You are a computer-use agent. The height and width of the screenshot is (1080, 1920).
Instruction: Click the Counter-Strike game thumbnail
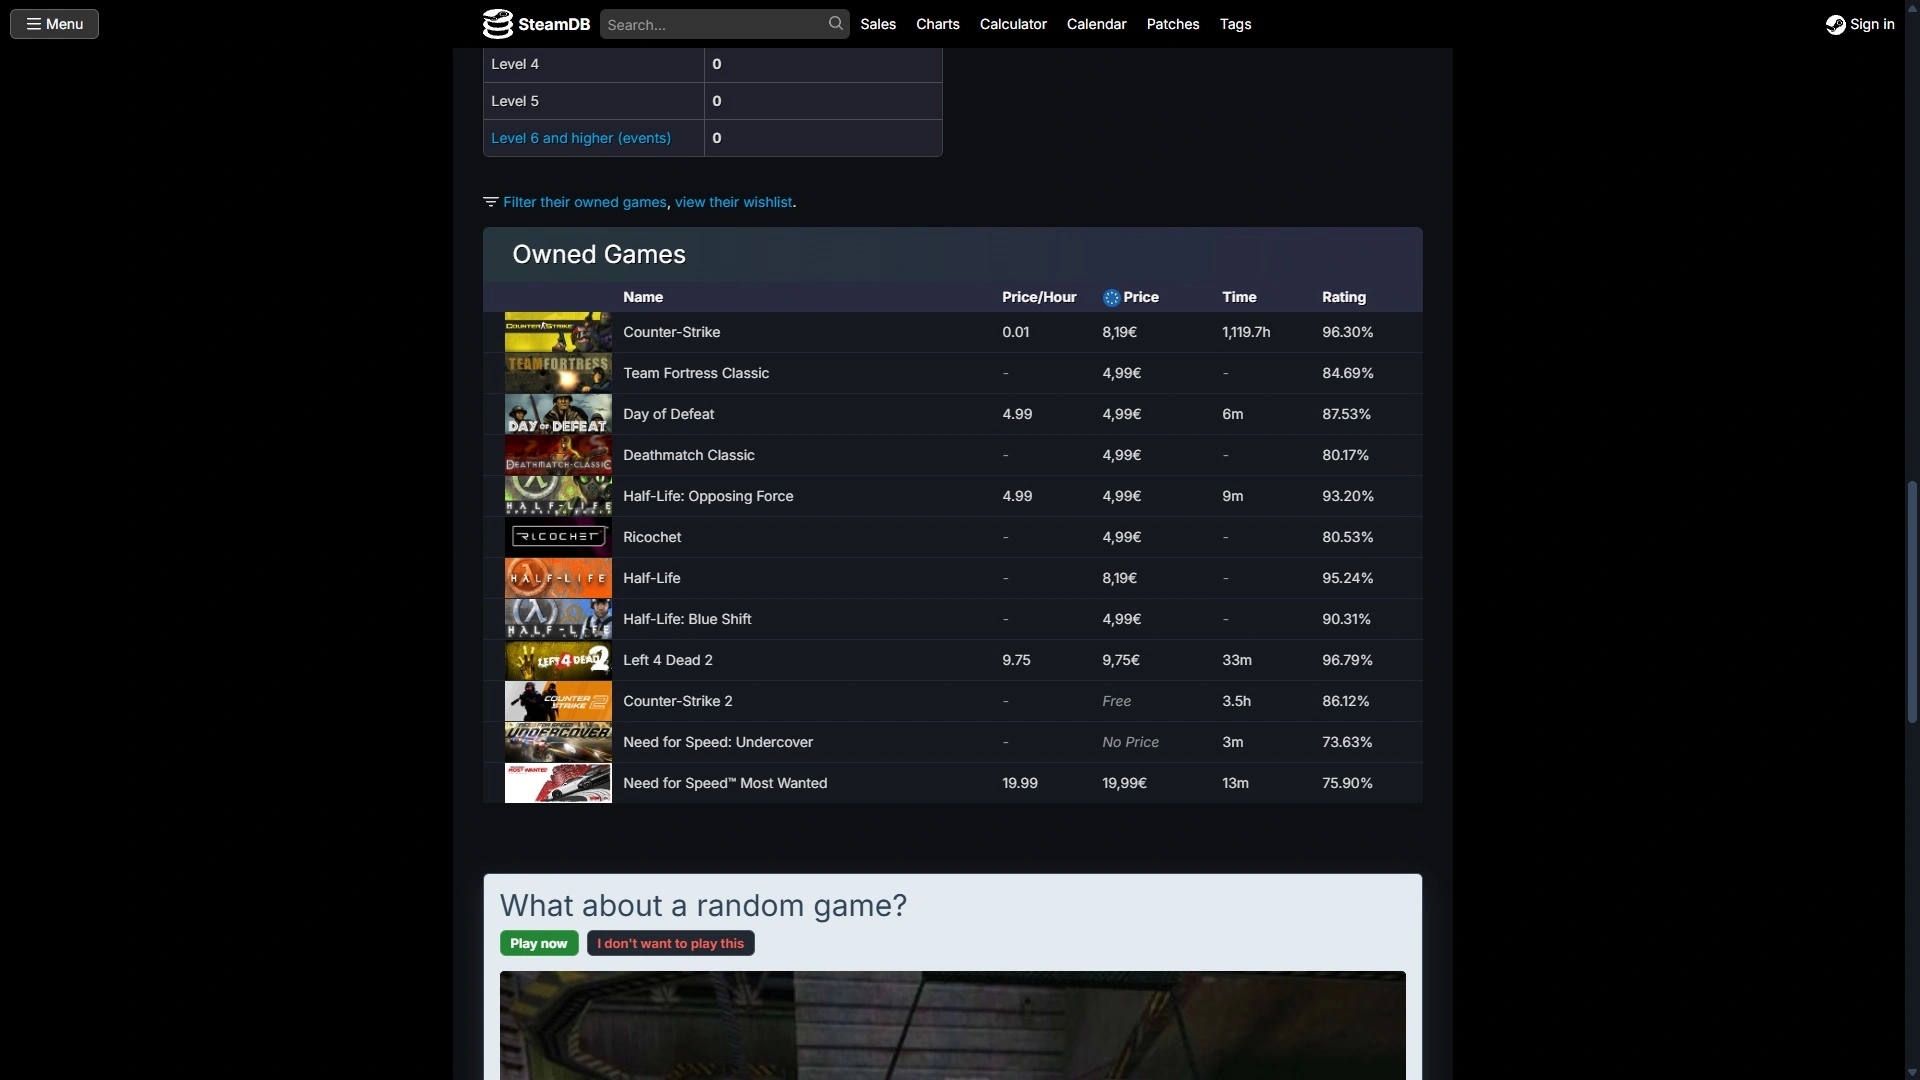(x=558, y=332)
